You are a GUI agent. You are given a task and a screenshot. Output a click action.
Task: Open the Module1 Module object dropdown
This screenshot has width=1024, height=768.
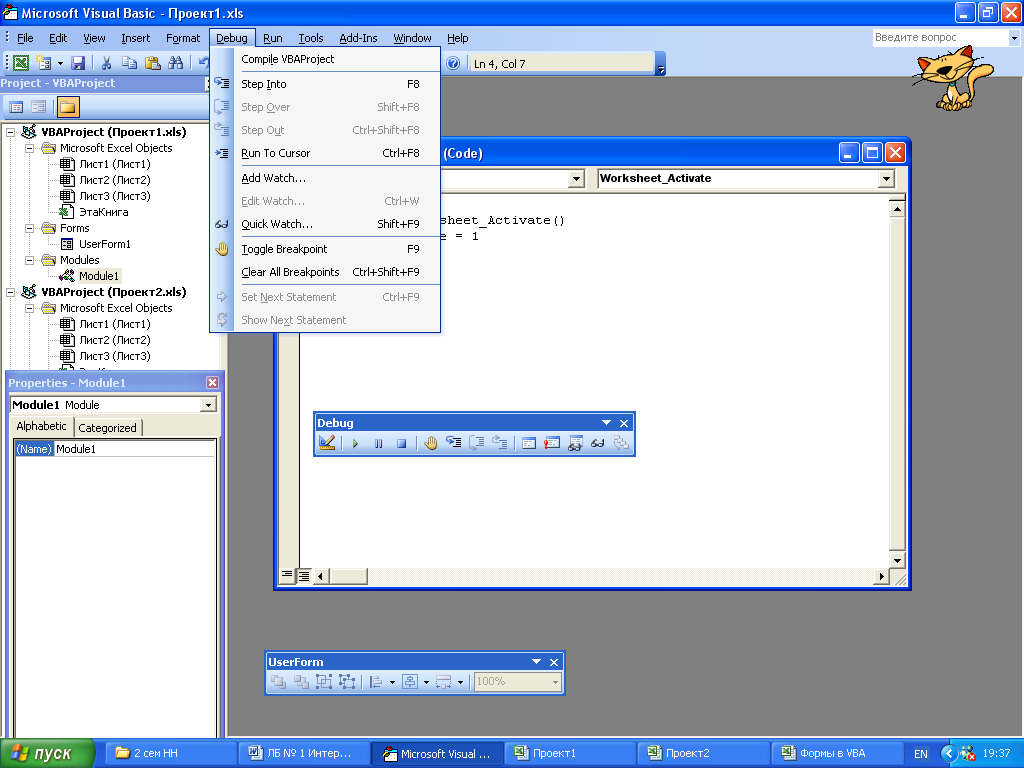click(208, 405)
